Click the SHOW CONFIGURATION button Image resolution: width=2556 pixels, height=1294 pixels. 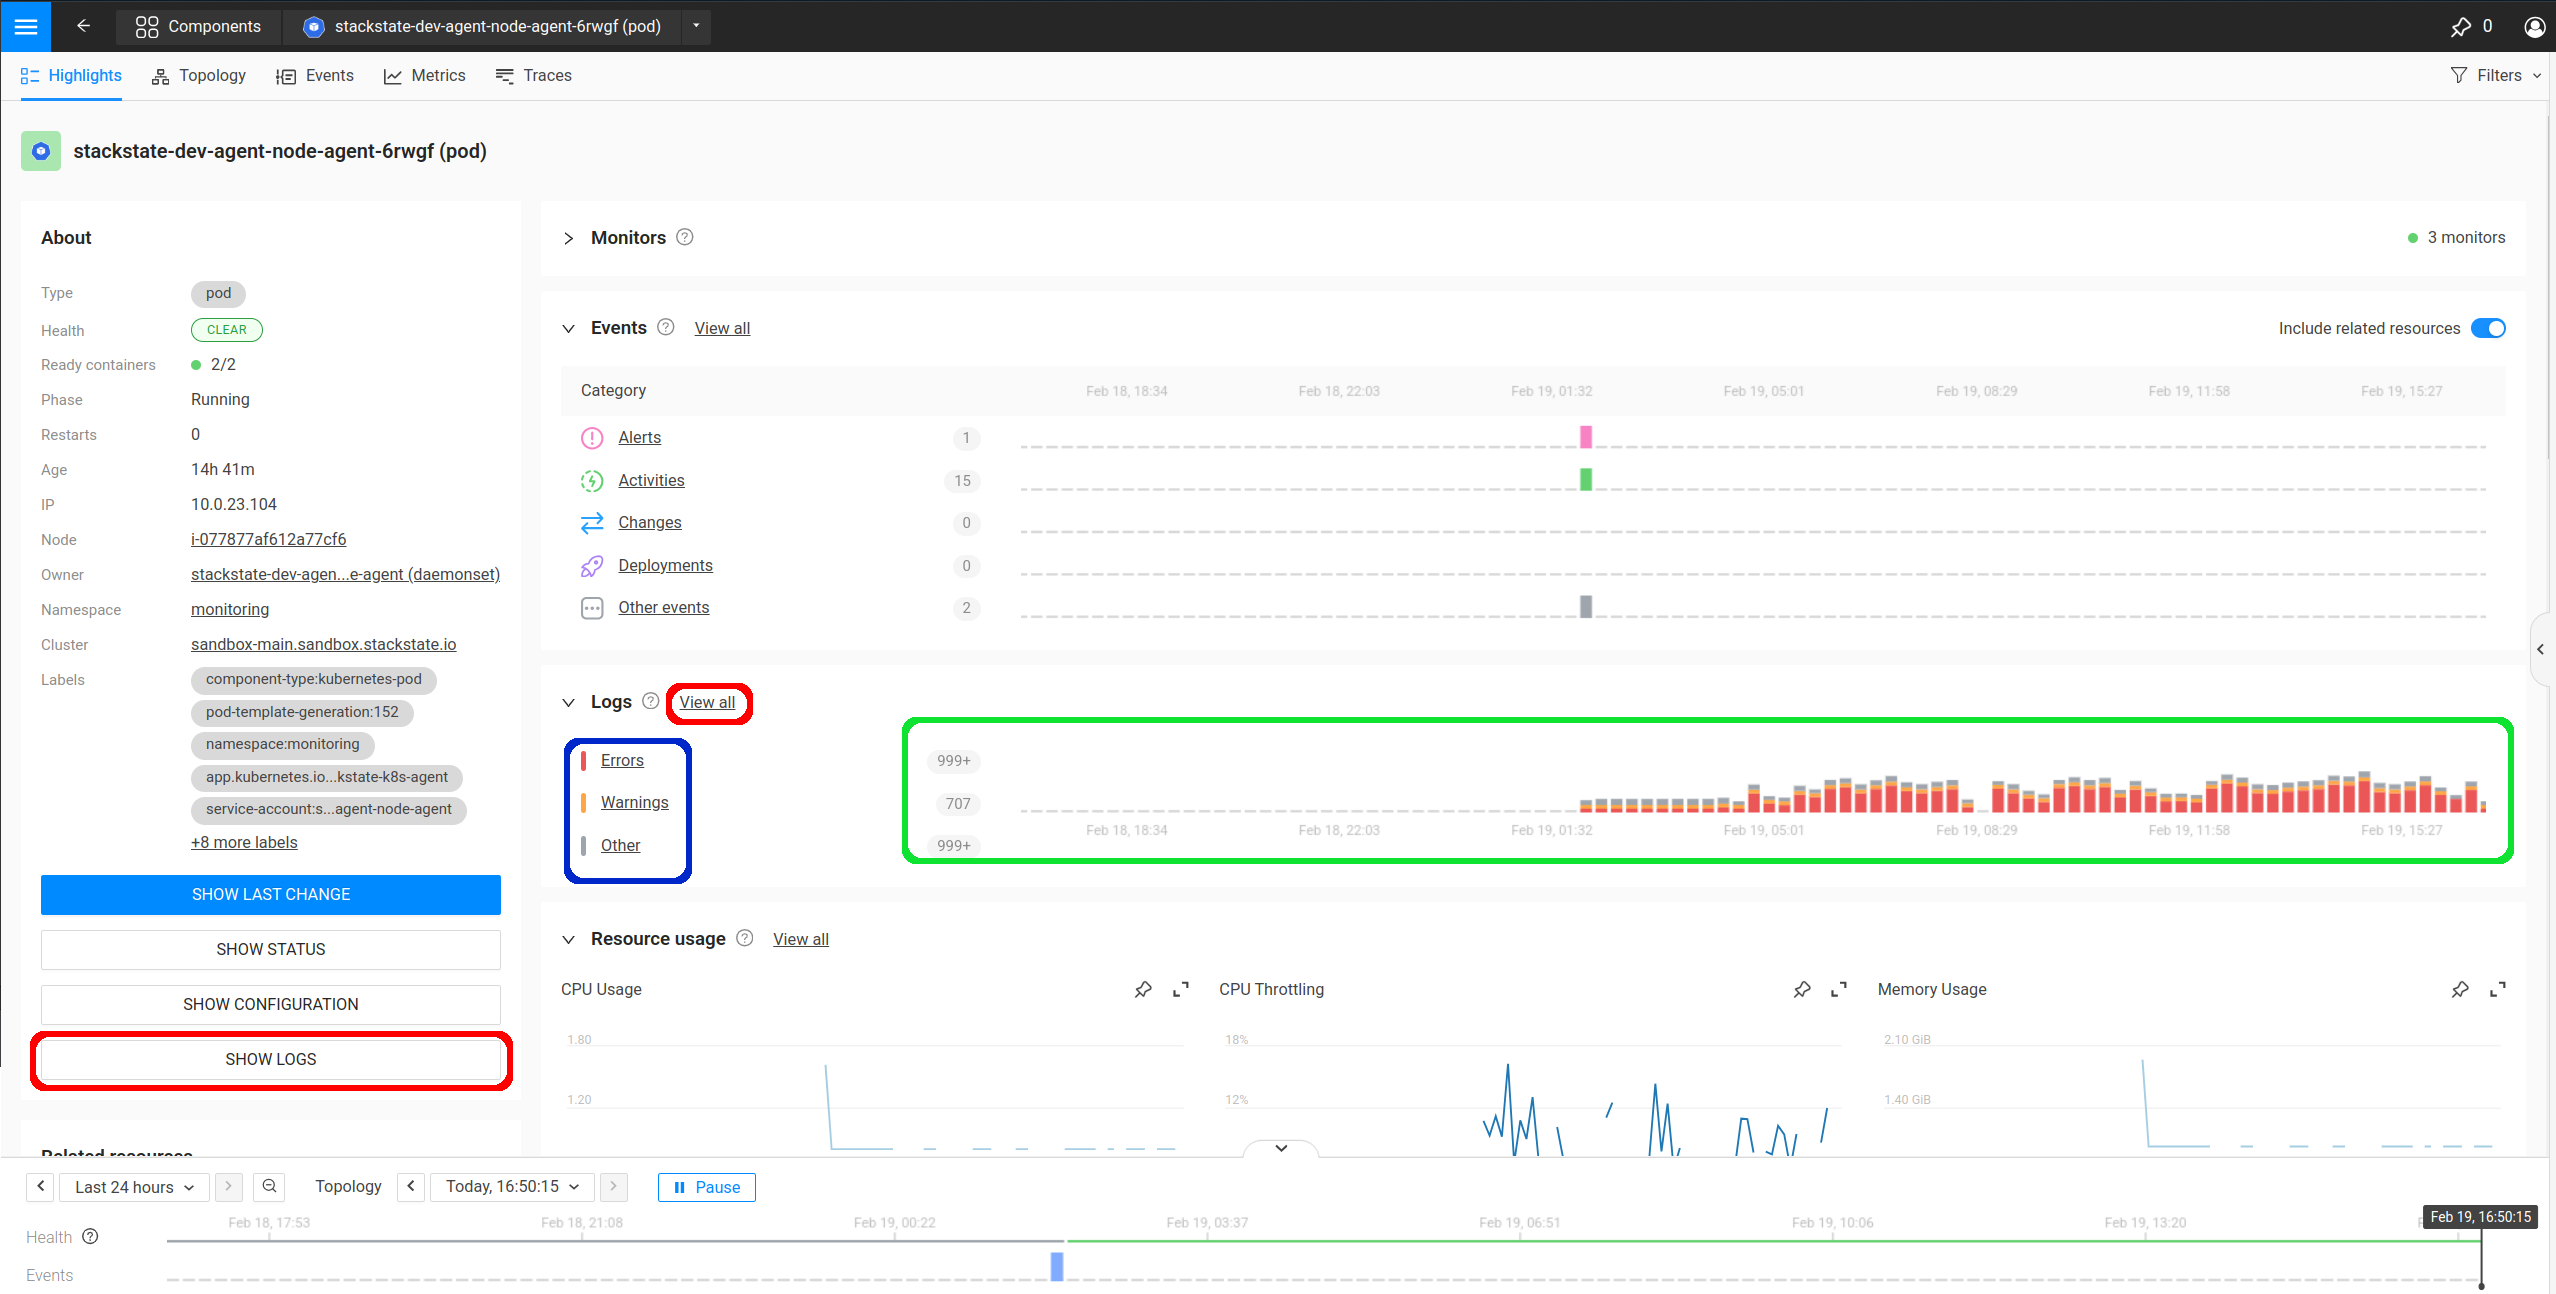(x=270, y=1004)
